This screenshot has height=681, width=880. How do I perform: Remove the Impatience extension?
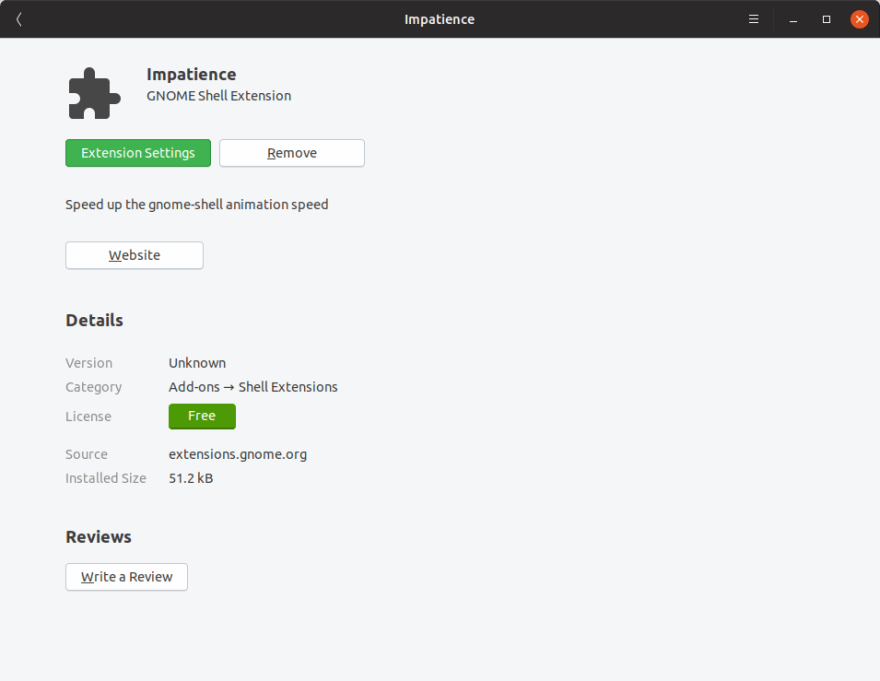click(x=292, y=153)
